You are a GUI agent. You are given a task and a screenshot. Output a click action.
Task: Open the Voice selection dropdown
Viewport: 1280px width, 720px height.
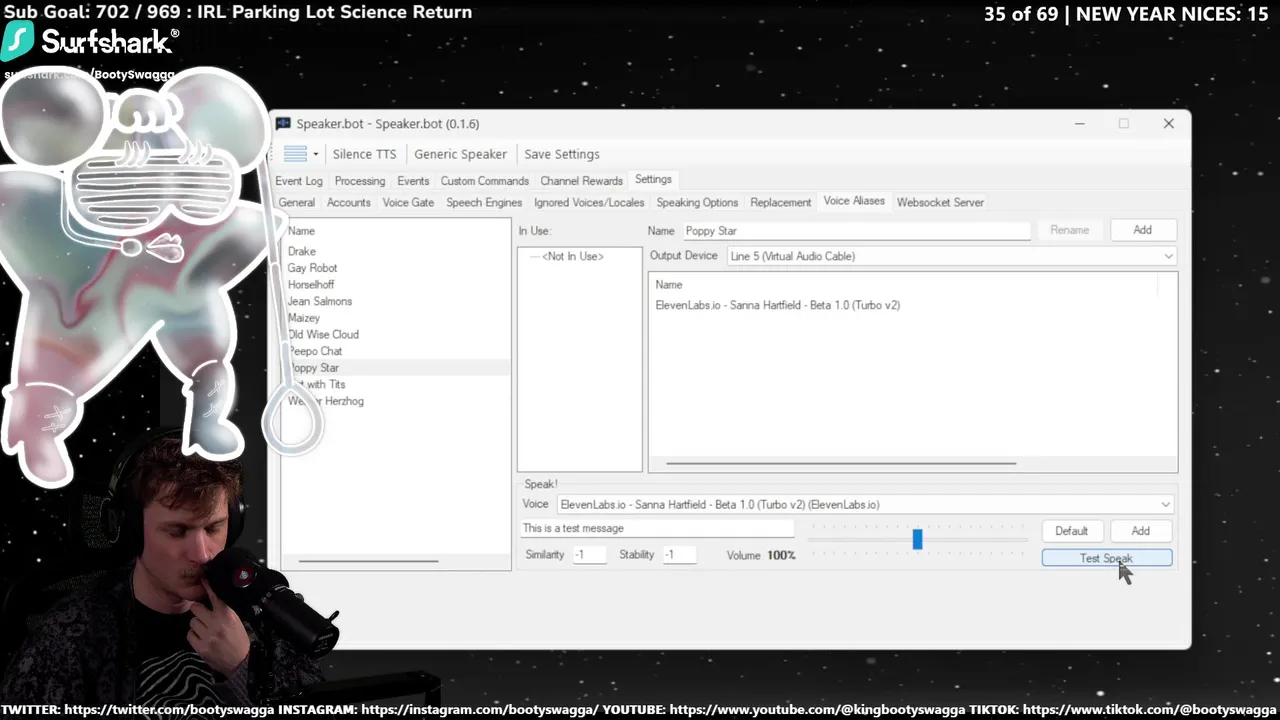[x=865, y=505]
